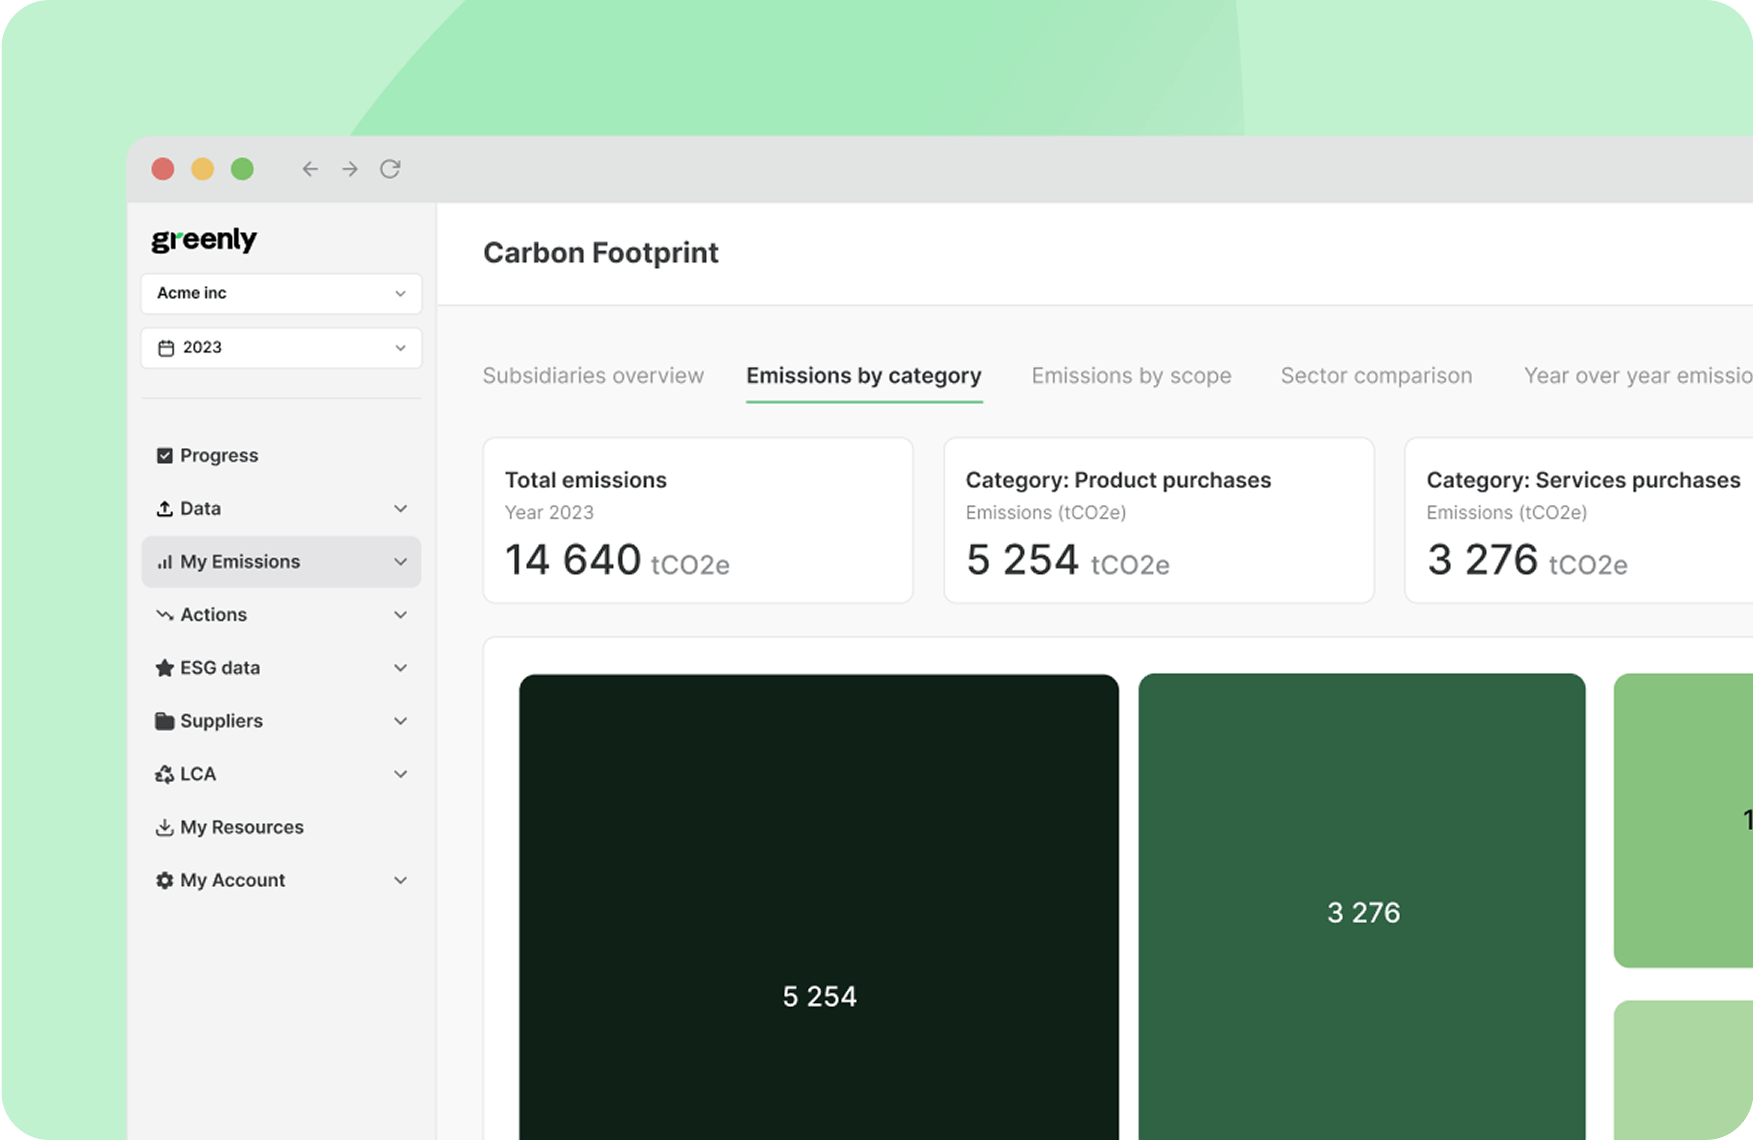Click the yellow window minimize button

203,169
